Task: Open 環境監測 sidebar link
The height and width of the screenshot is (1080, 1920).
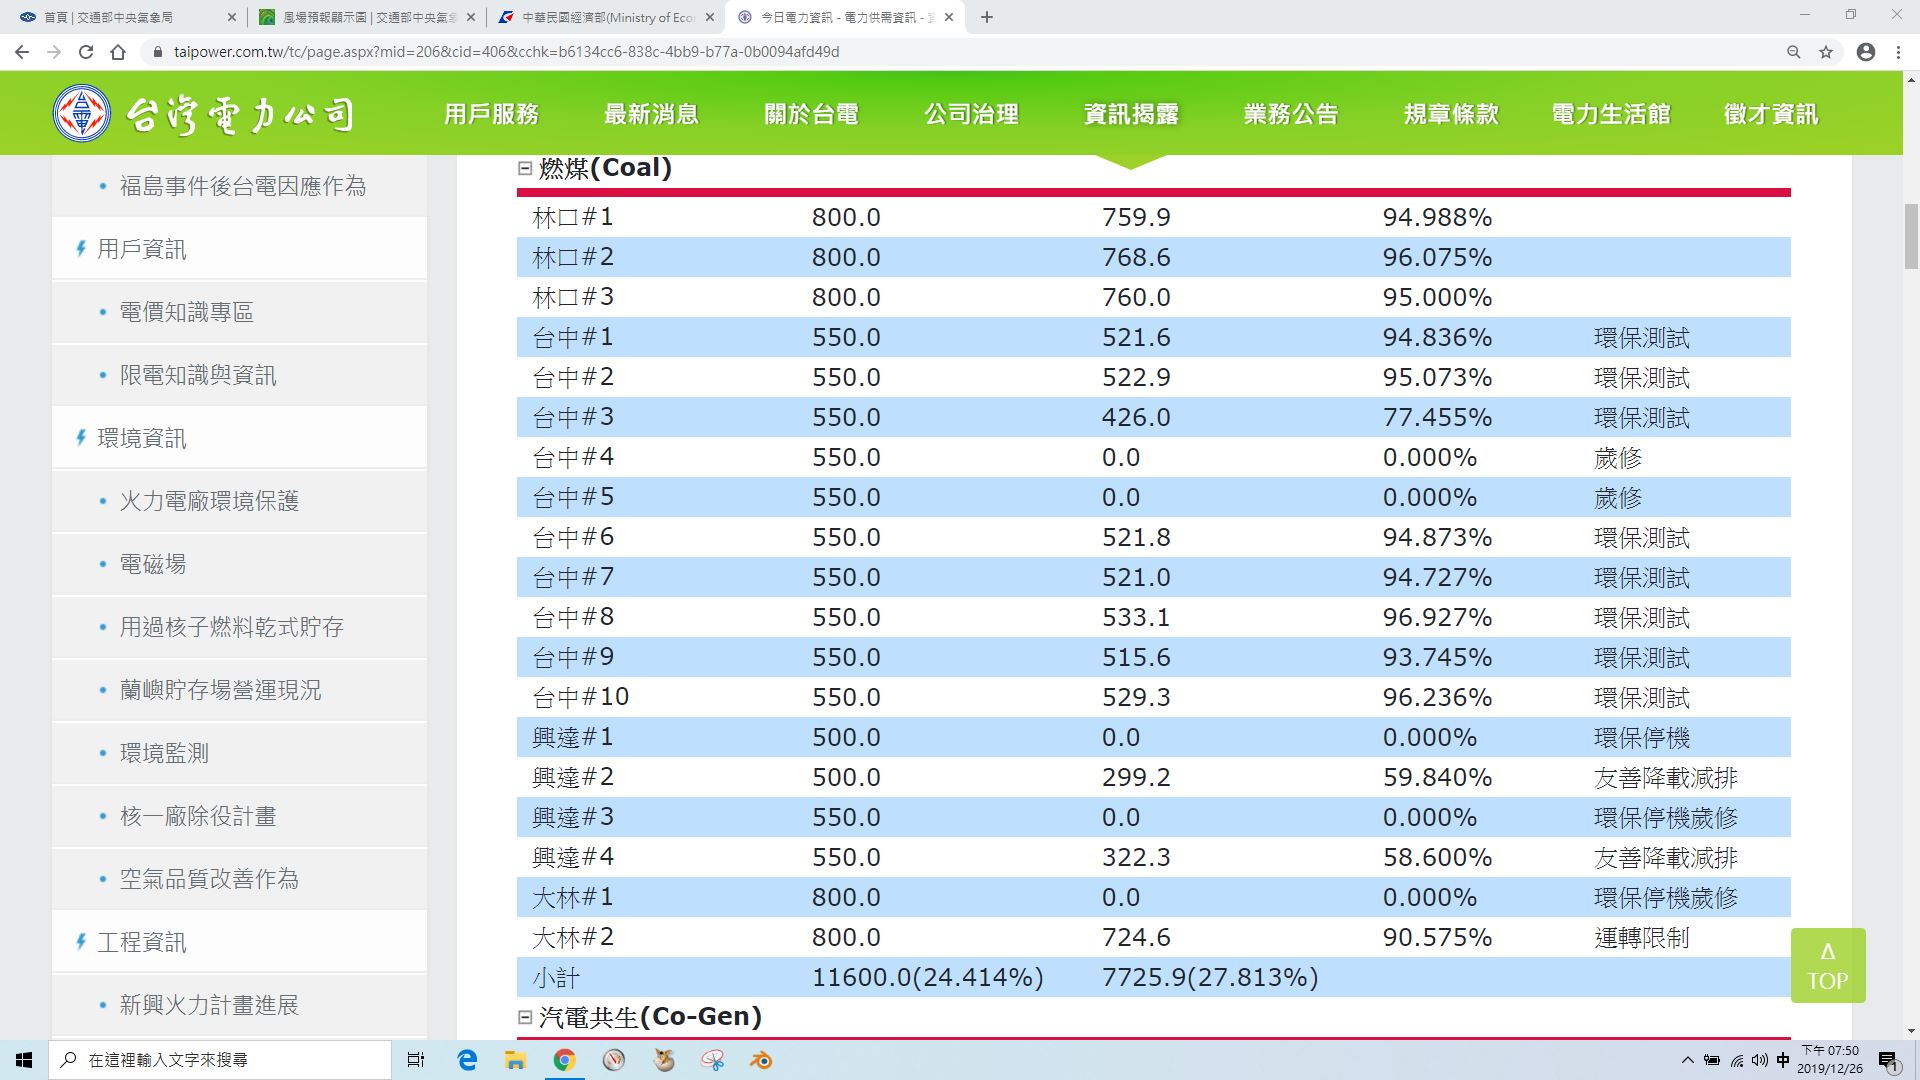Action: pyautogui.click(x=164, y=753)
